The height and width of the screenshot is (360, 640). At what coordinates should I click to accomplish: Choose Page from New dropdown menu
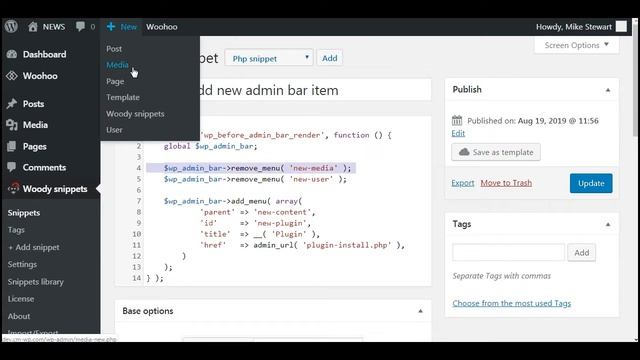(x=115, y=81)
